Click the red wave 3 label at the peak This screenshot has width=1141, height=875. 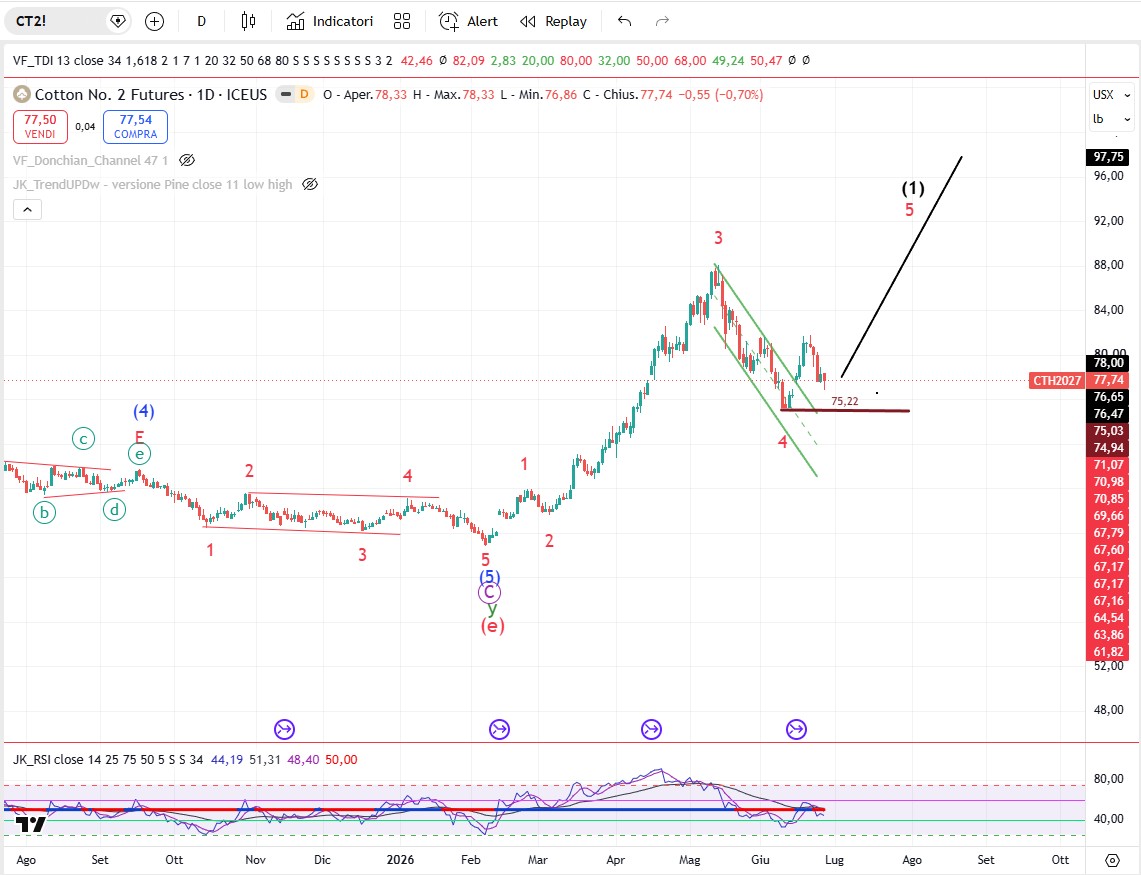click(x=718, y=238)
